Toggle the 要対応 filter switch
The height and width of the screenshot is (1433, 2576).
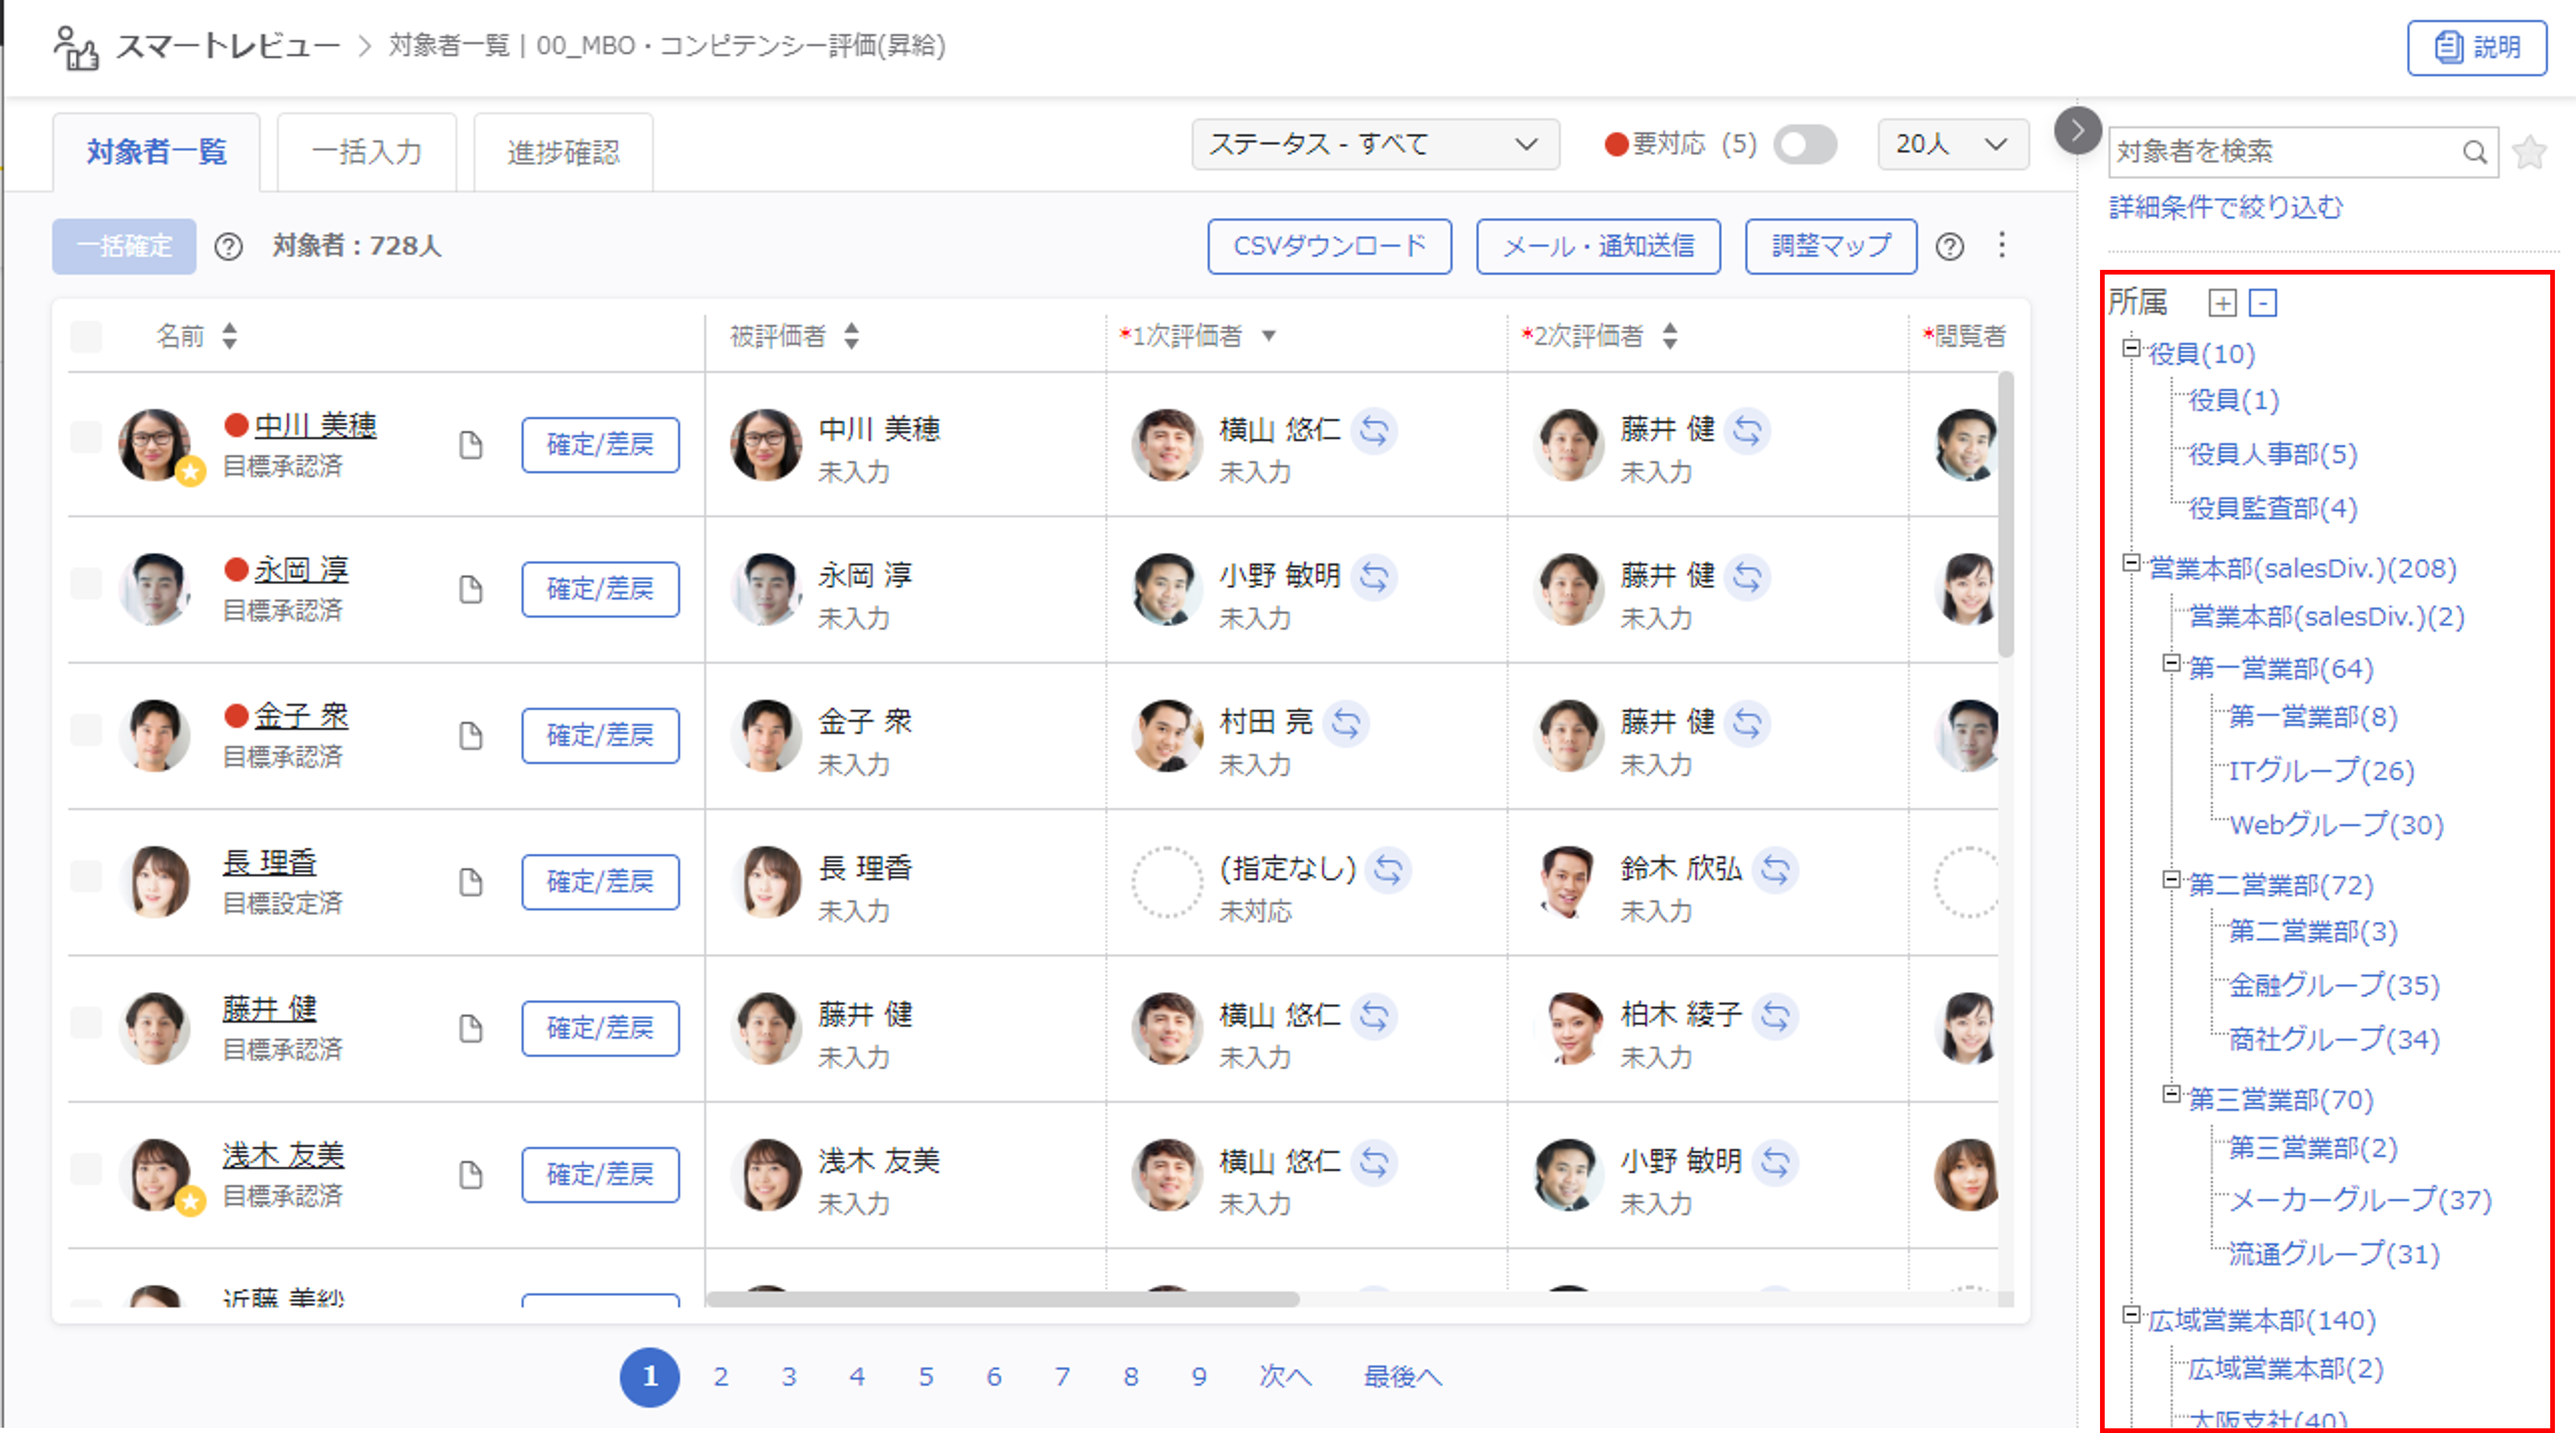(1804, 145)
